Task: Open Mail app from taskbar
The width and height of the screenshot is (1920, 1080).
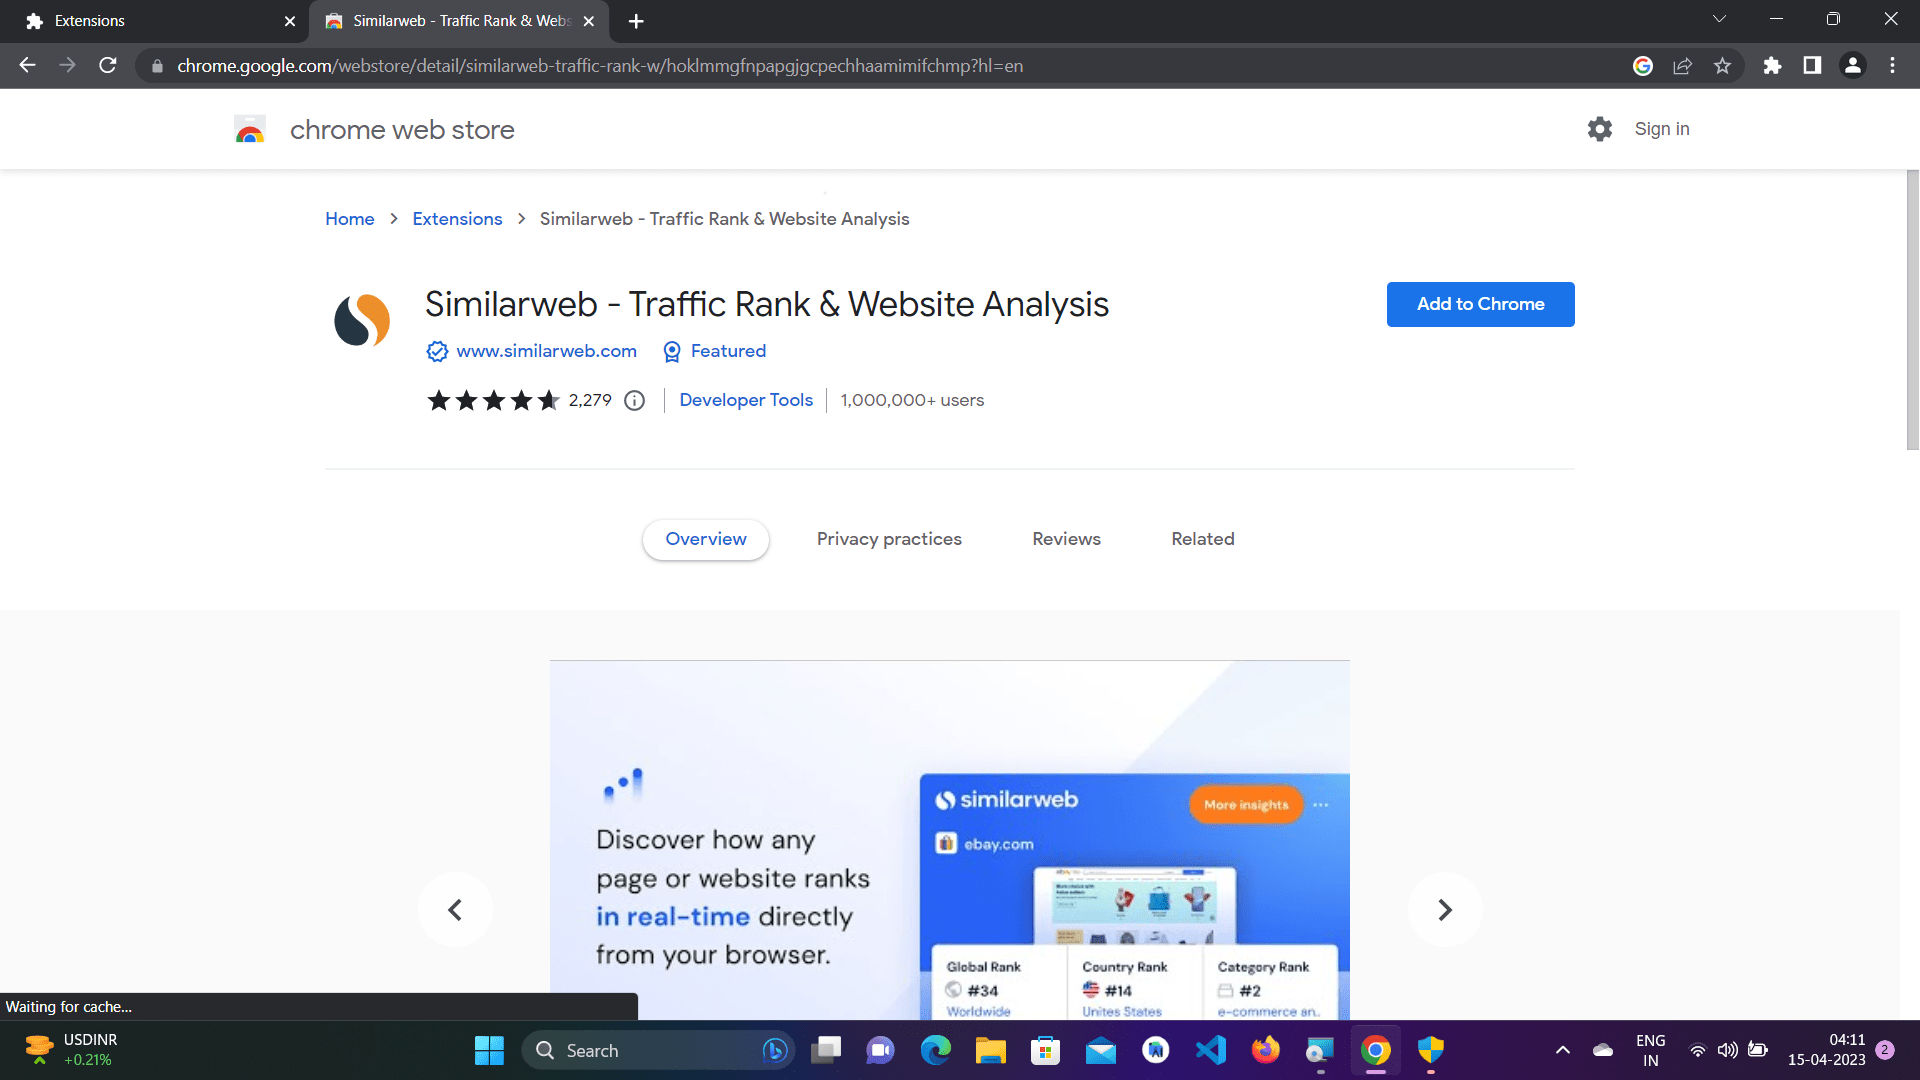Action: (1101, 1050)
